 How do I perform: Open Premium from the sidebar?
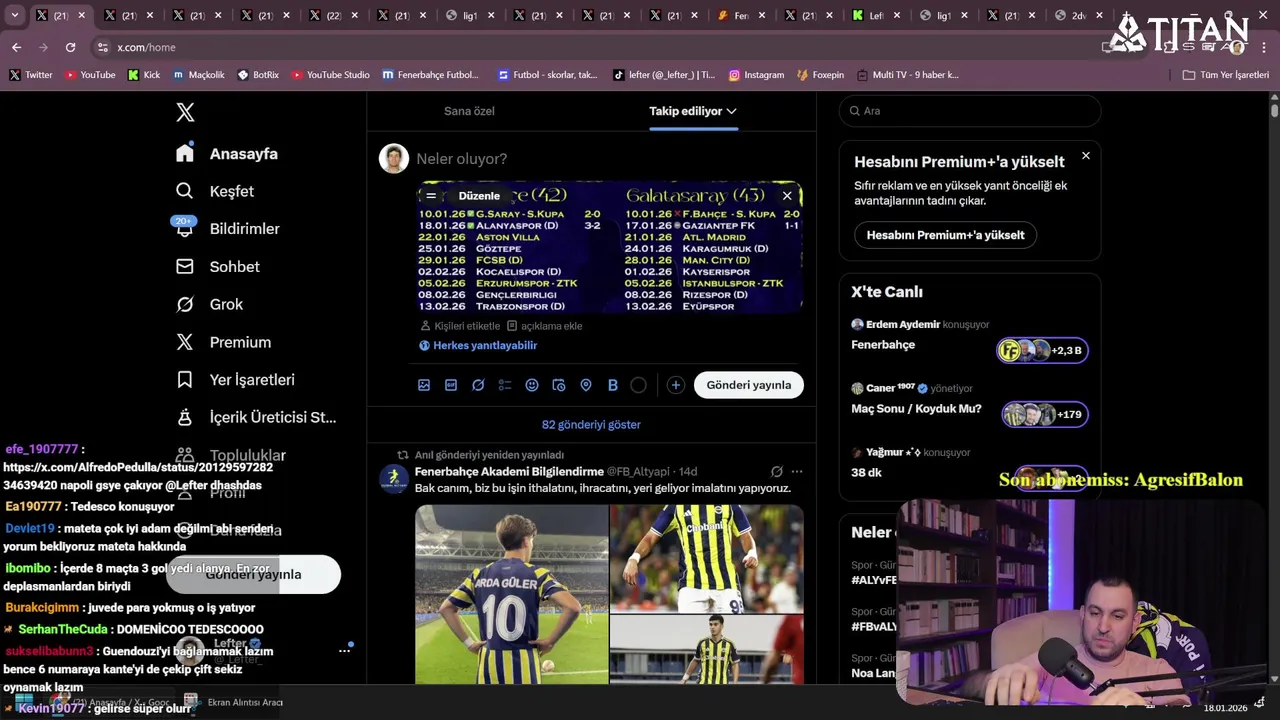pyautogui.click(x=224, y=342)
